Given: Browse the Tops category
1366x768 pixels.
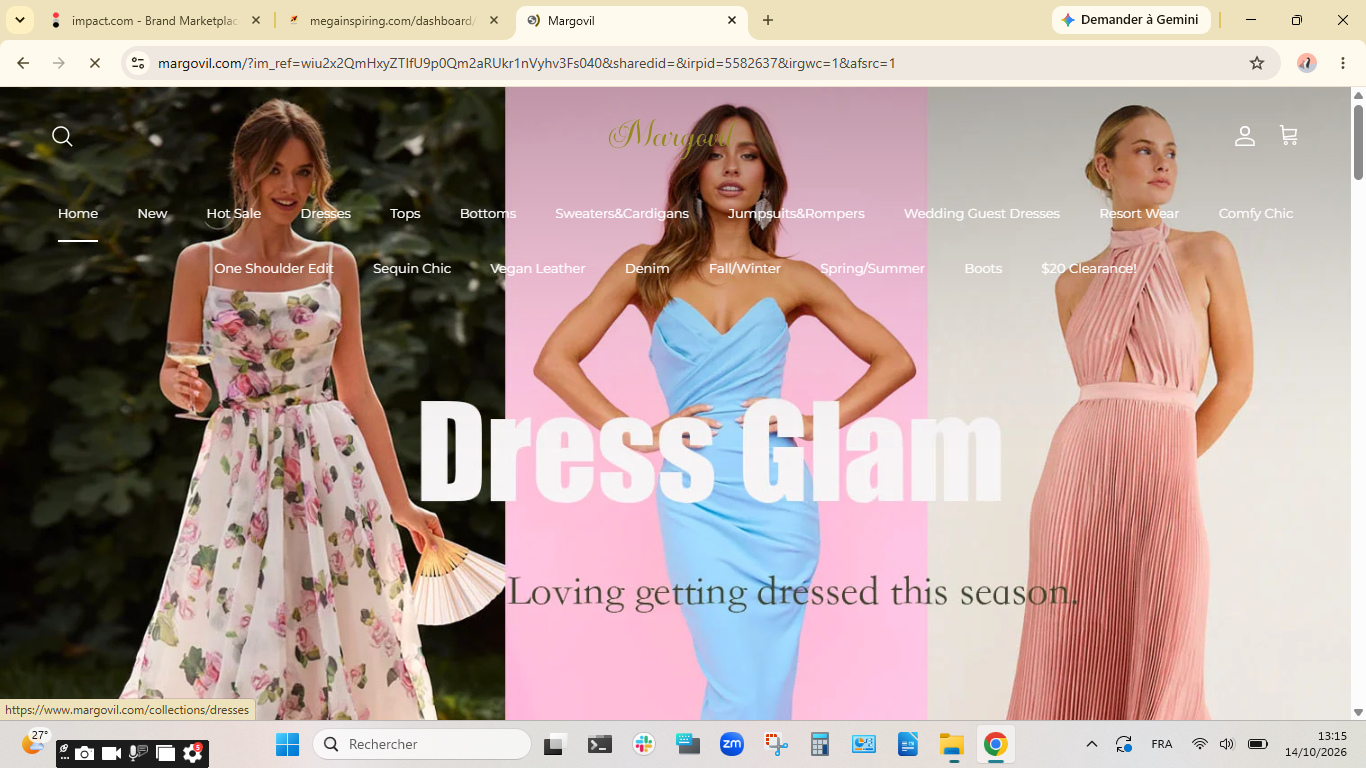Looking at the screenshot, I should pos(405,214).
